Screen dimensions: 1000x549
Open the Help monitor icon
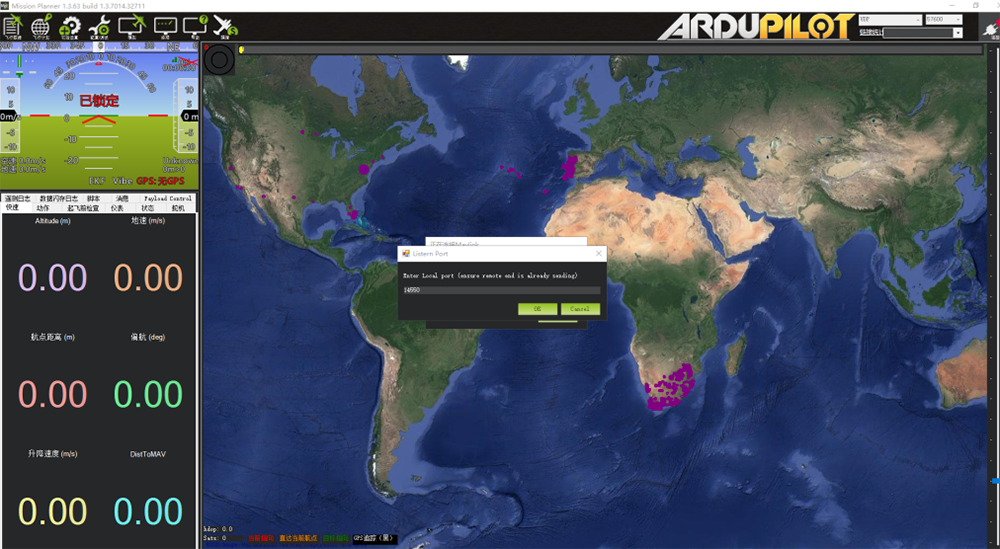click(x=196, y=26)
